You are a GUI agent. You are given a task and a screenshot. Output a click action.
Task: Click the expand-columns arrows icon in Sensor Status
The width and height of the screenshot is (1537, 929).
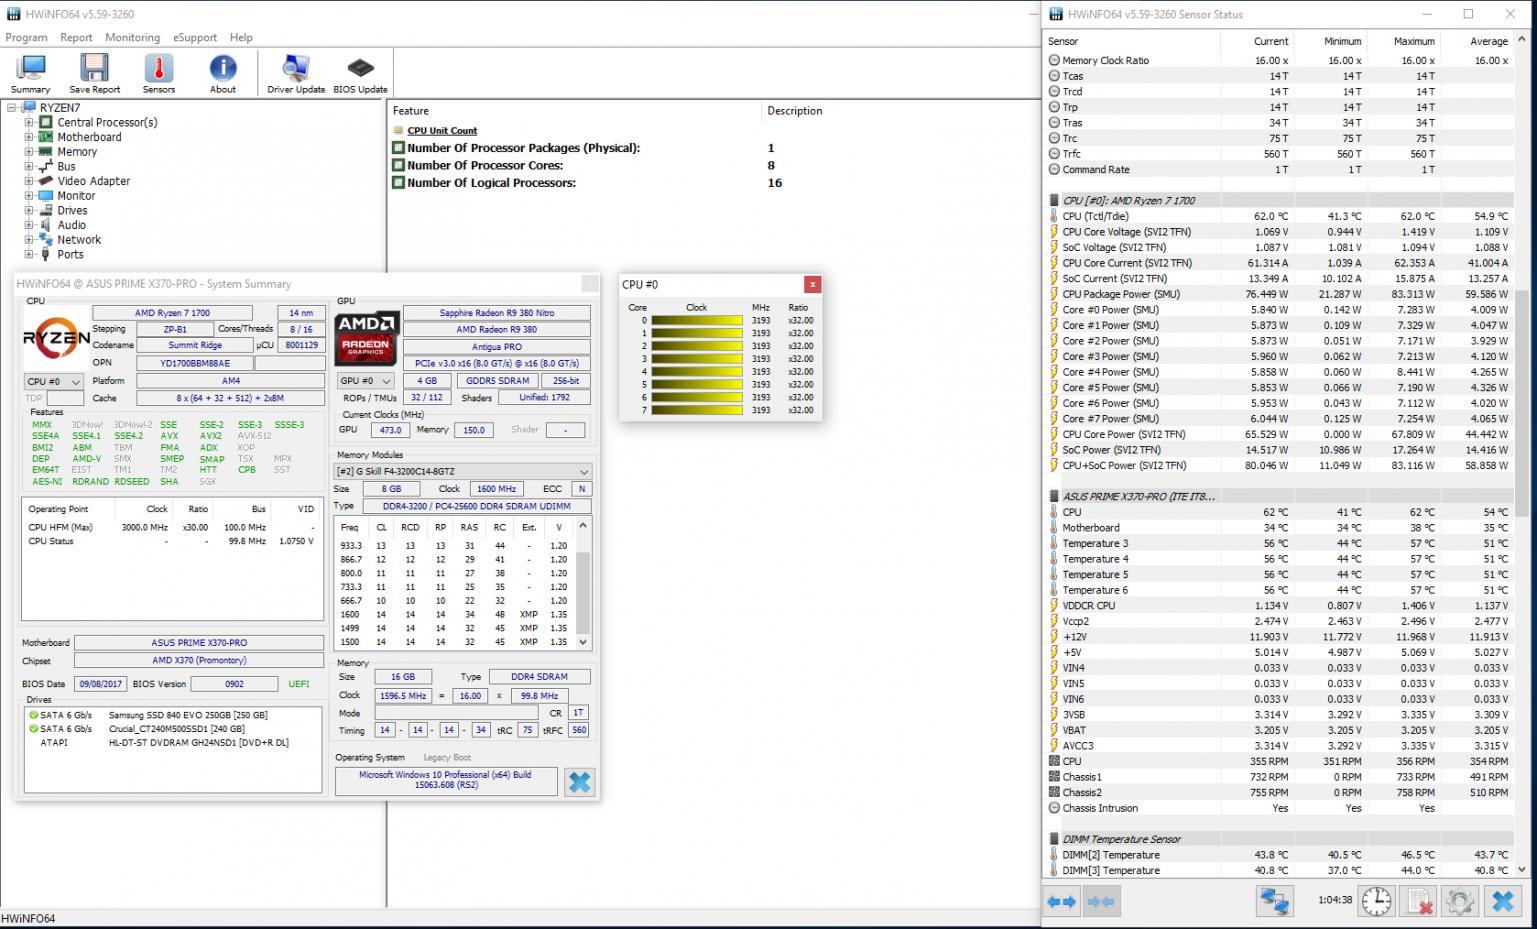tap(1062, 901)
